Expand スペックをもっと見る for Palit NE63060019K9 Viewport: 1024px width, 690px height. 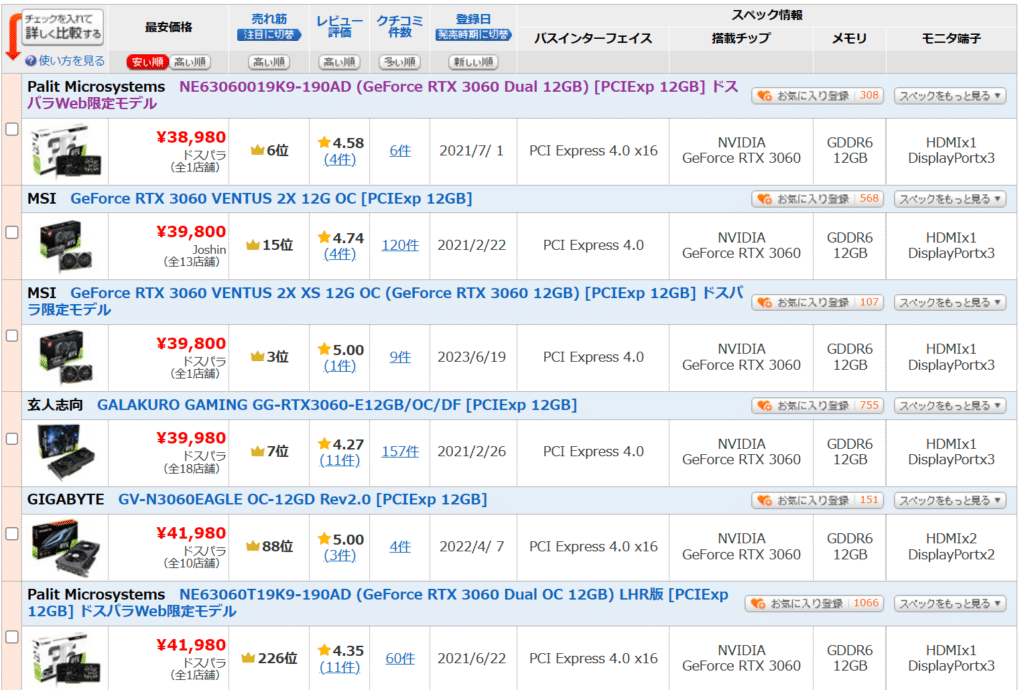(950, 96)
